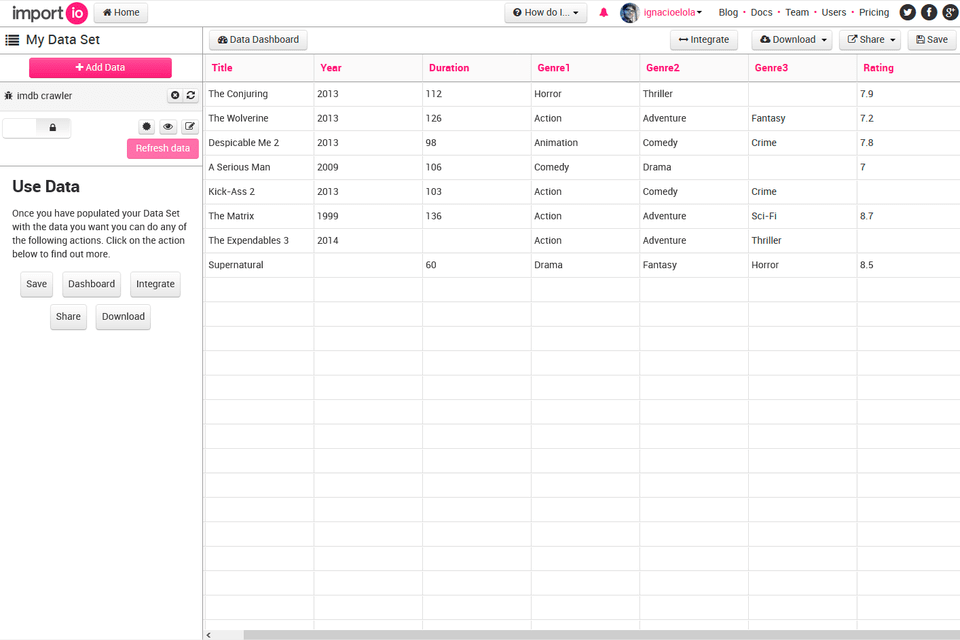Click the My Data Set list icon
The width and height of the screenshot is (960, 640).
12,40
